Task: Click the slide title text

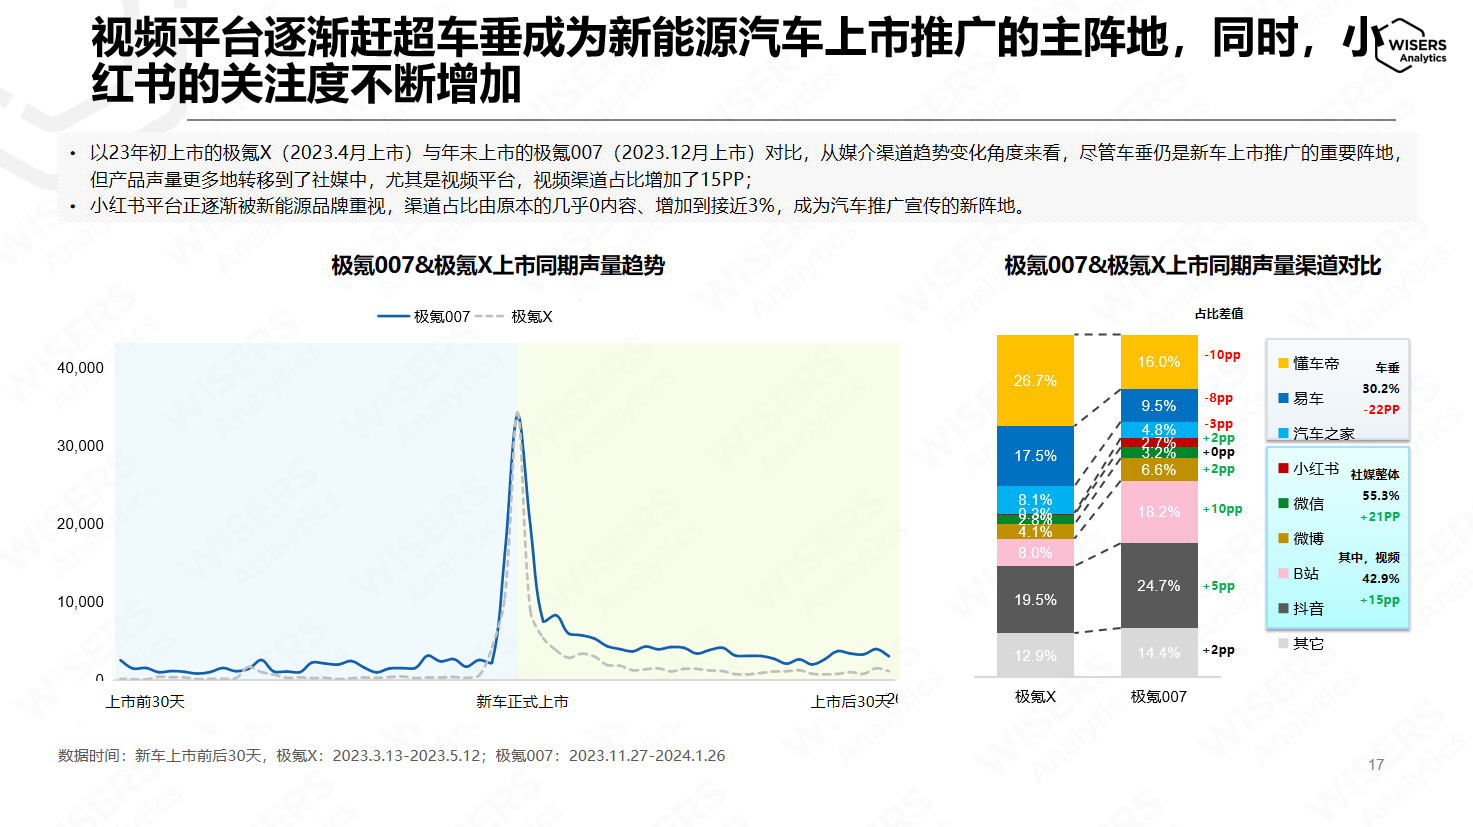Action: point(739,61)
